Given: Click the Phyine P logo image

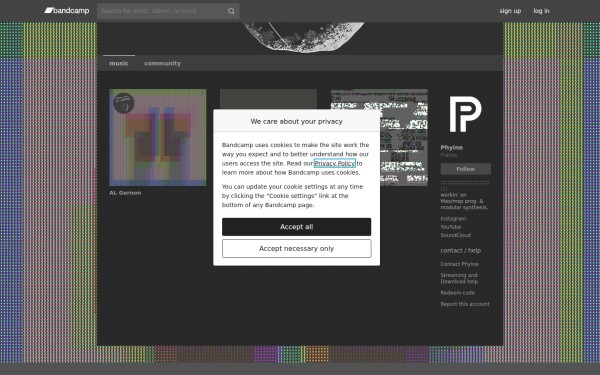Looking at the screenshot, I should [465, 114].
